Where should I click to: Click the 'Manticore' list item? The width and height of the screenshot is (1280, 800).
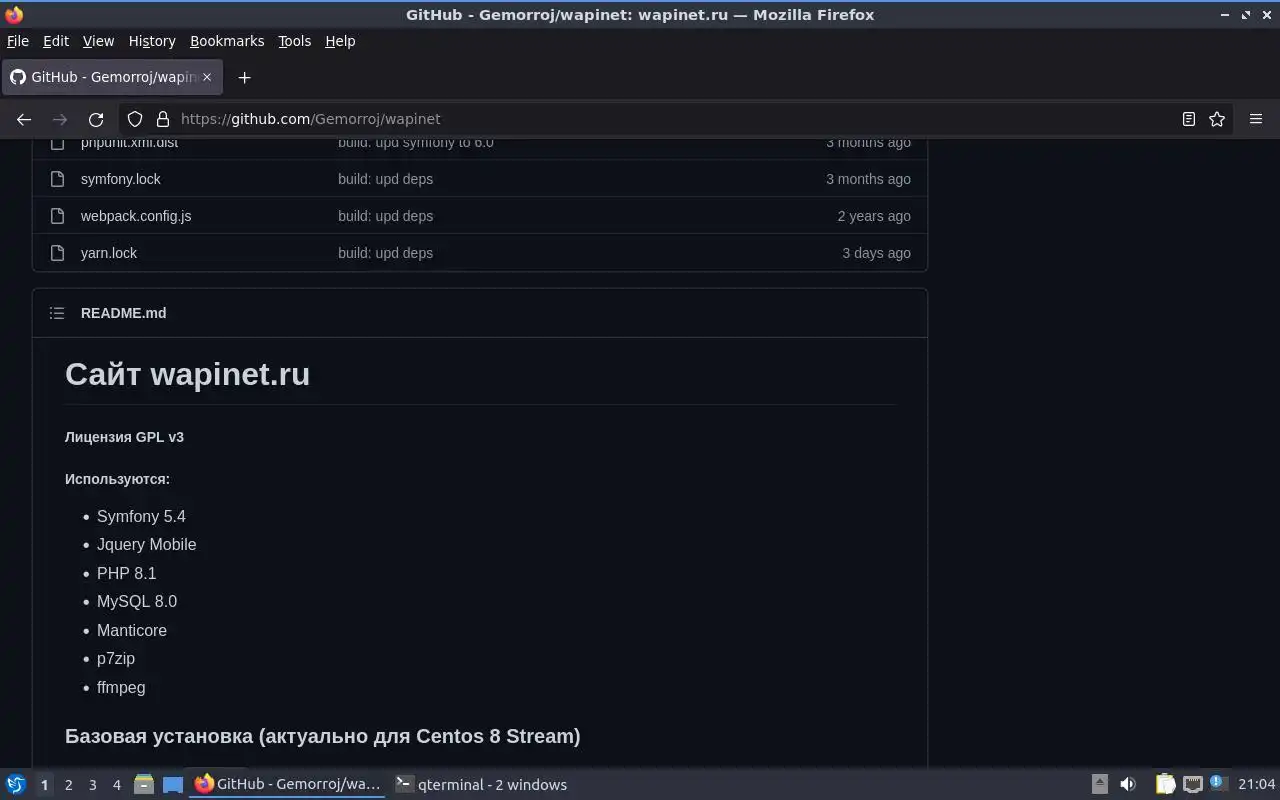click(132, 630)
